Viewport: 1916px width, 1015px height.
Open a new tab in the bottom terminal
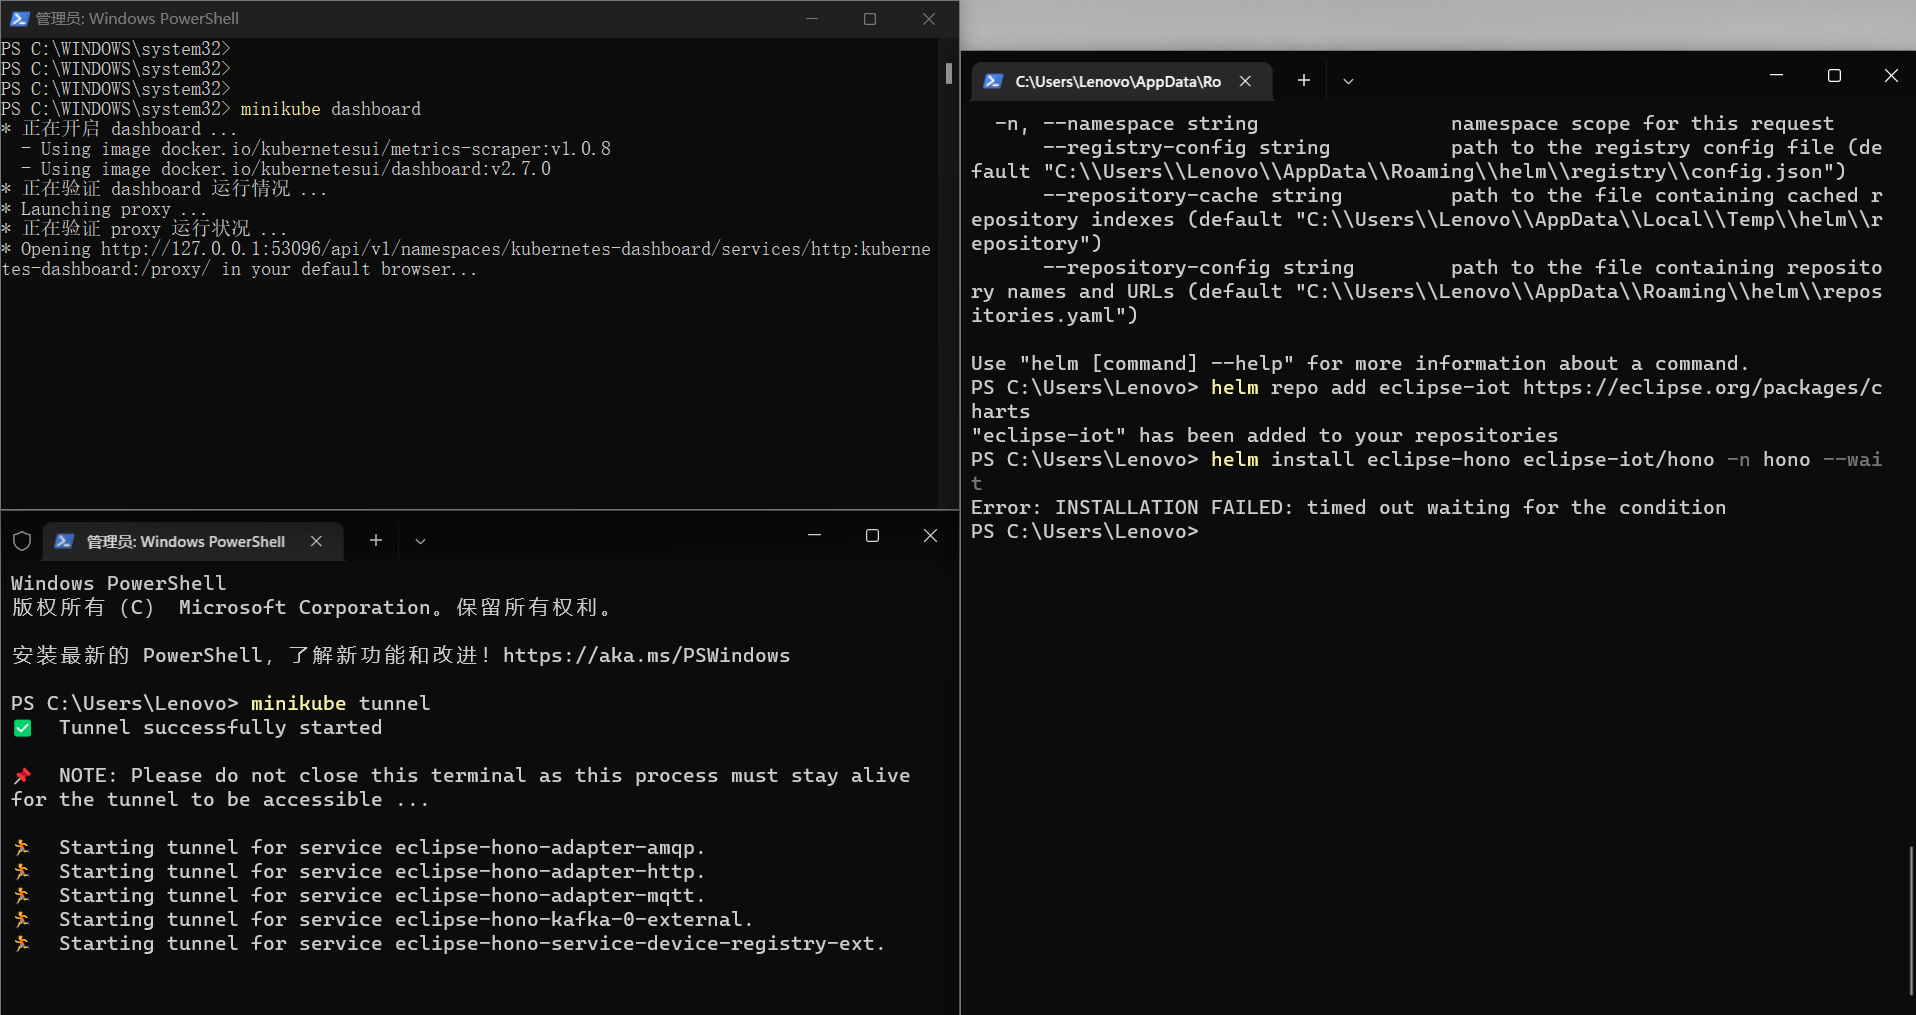click(375, 540)
